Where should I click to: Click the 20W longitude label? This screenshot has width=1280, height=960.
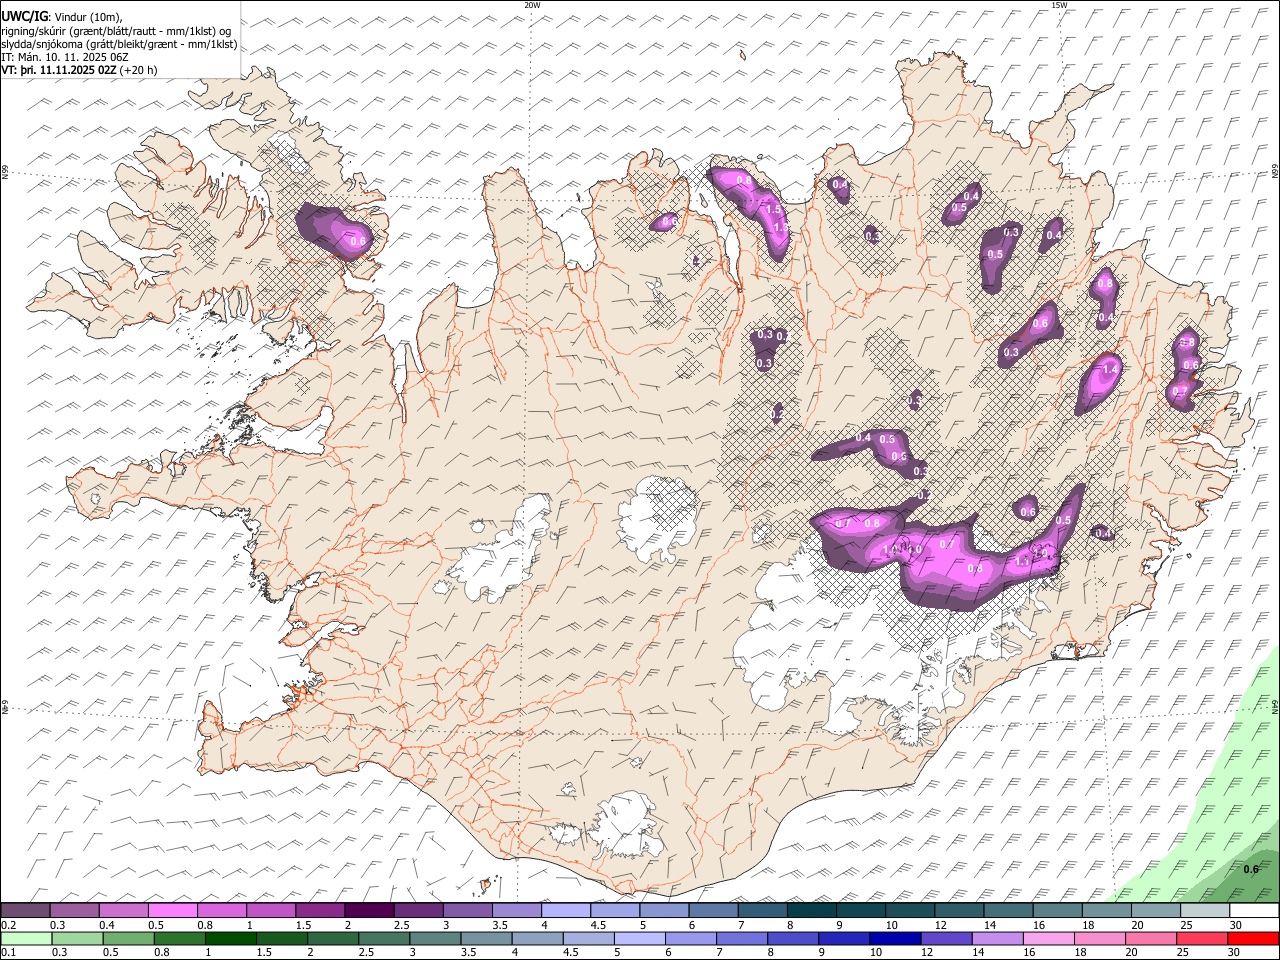click(x=532, y=5)
